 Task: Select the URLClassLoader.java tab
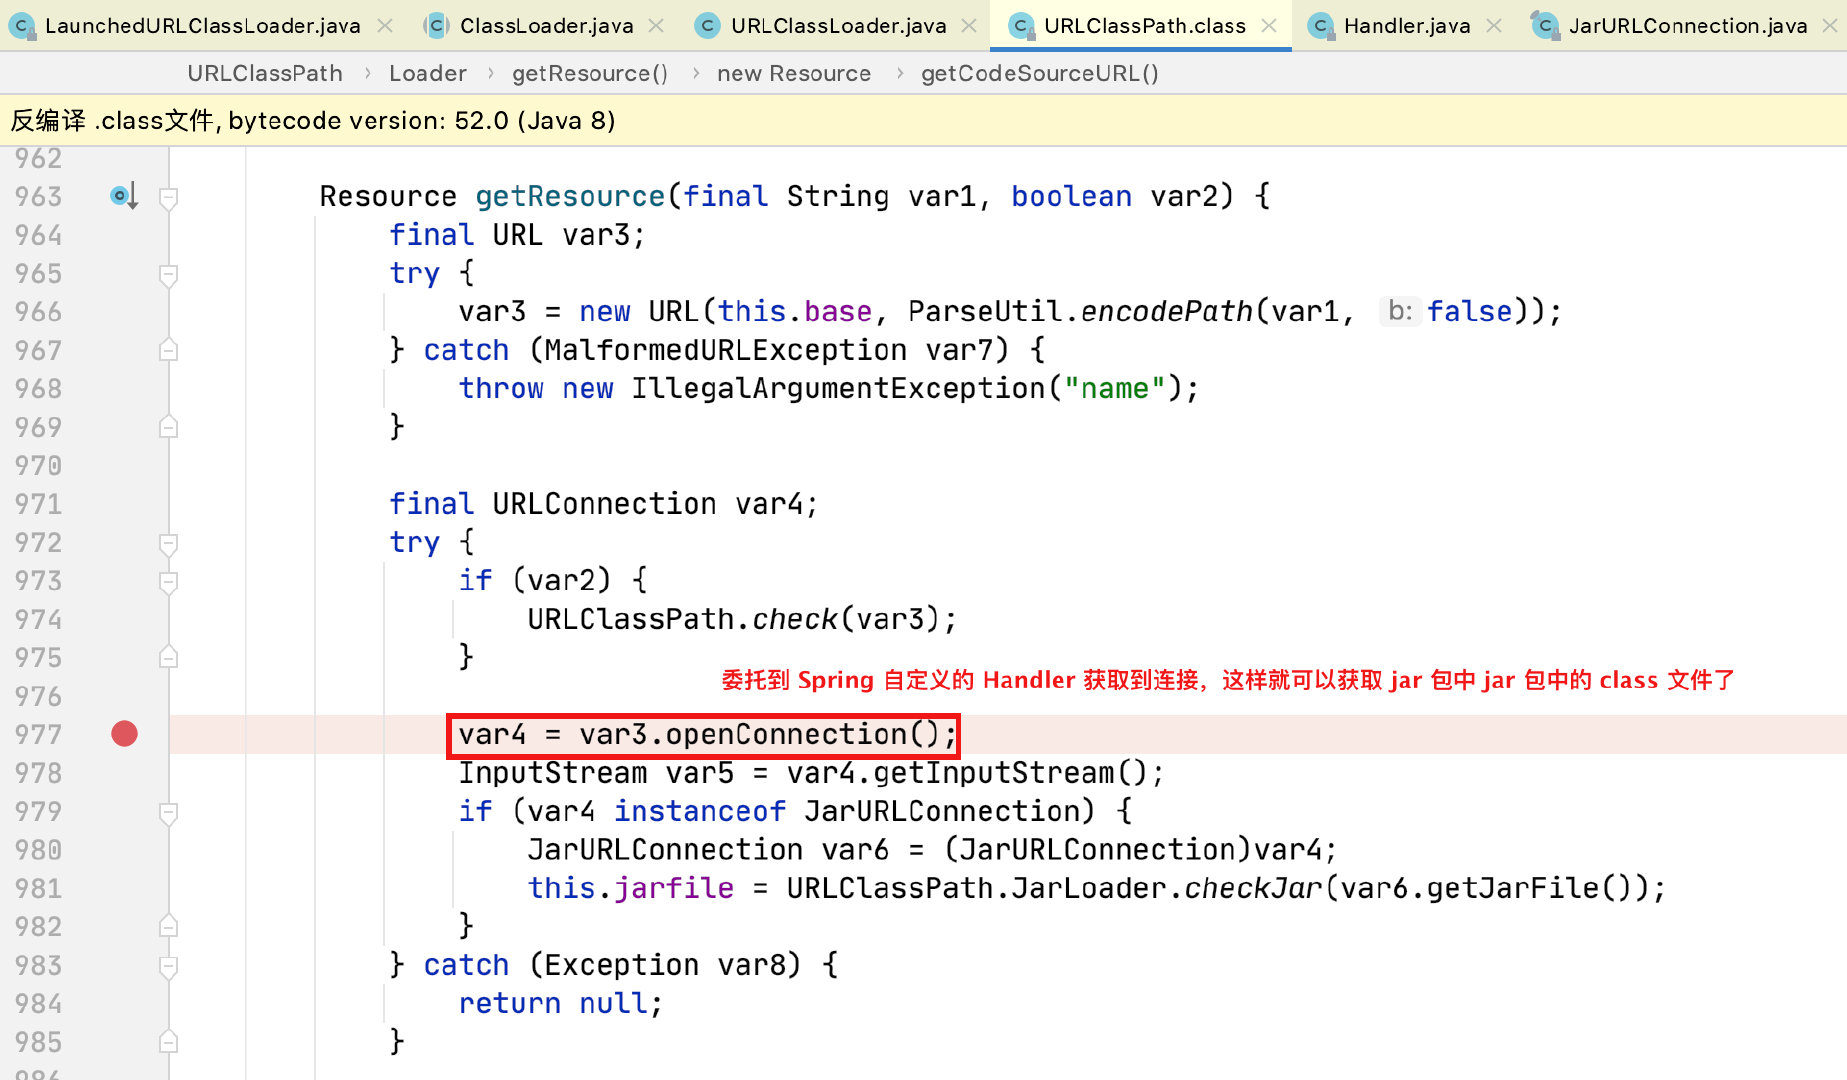coord(838,26)
